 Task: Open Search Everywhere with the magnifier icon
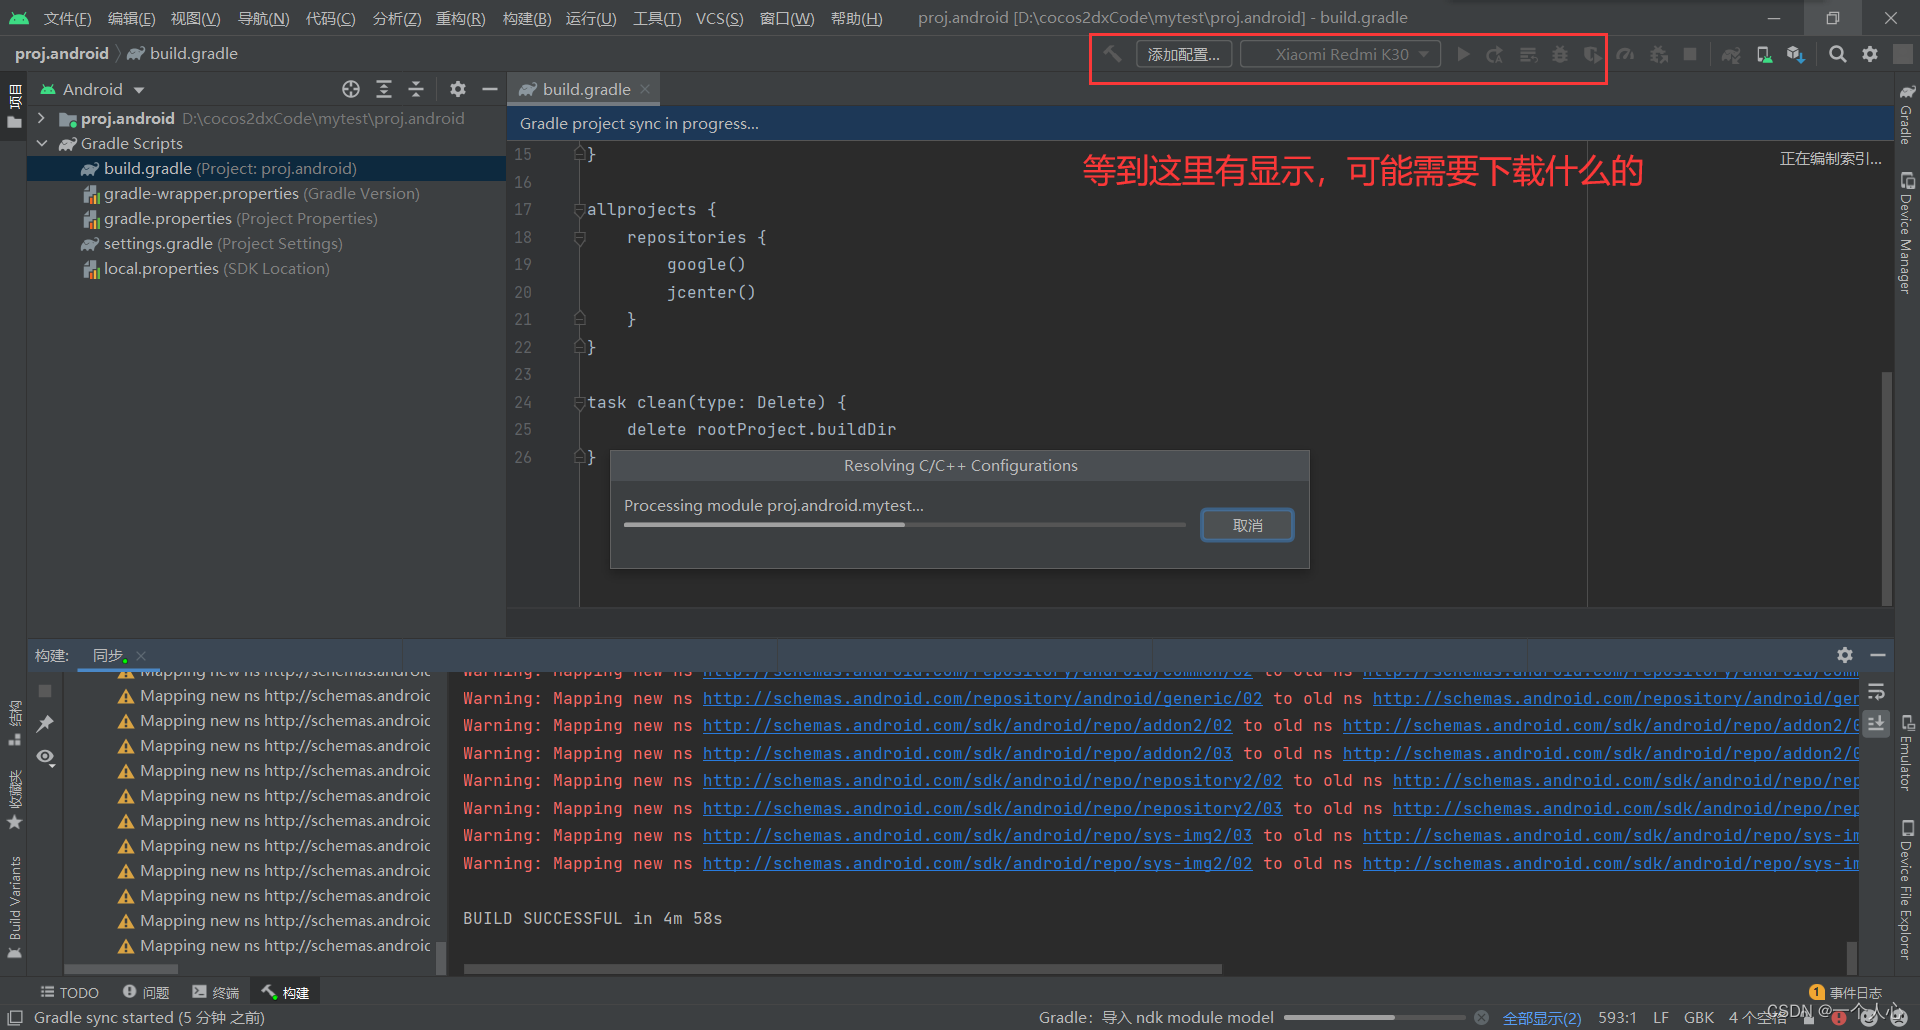[x=1837, y=54]
